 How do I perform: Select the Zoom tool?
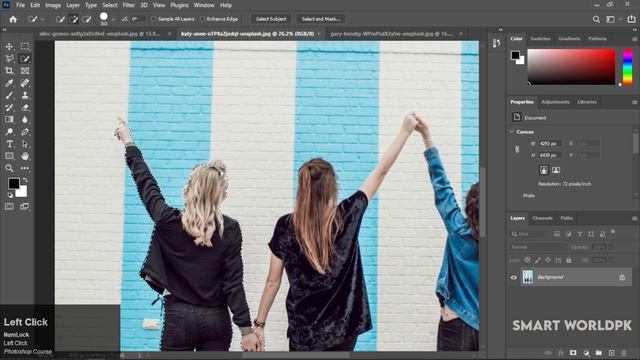point(9,168)
